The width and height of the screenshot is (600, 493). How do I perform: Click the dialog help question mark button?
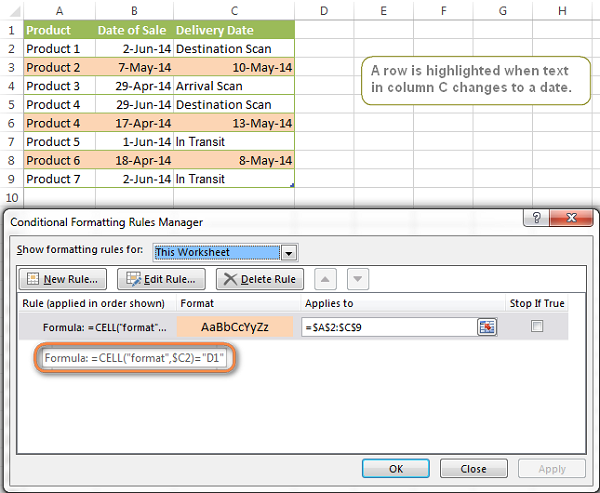click(x=536, y=218)
